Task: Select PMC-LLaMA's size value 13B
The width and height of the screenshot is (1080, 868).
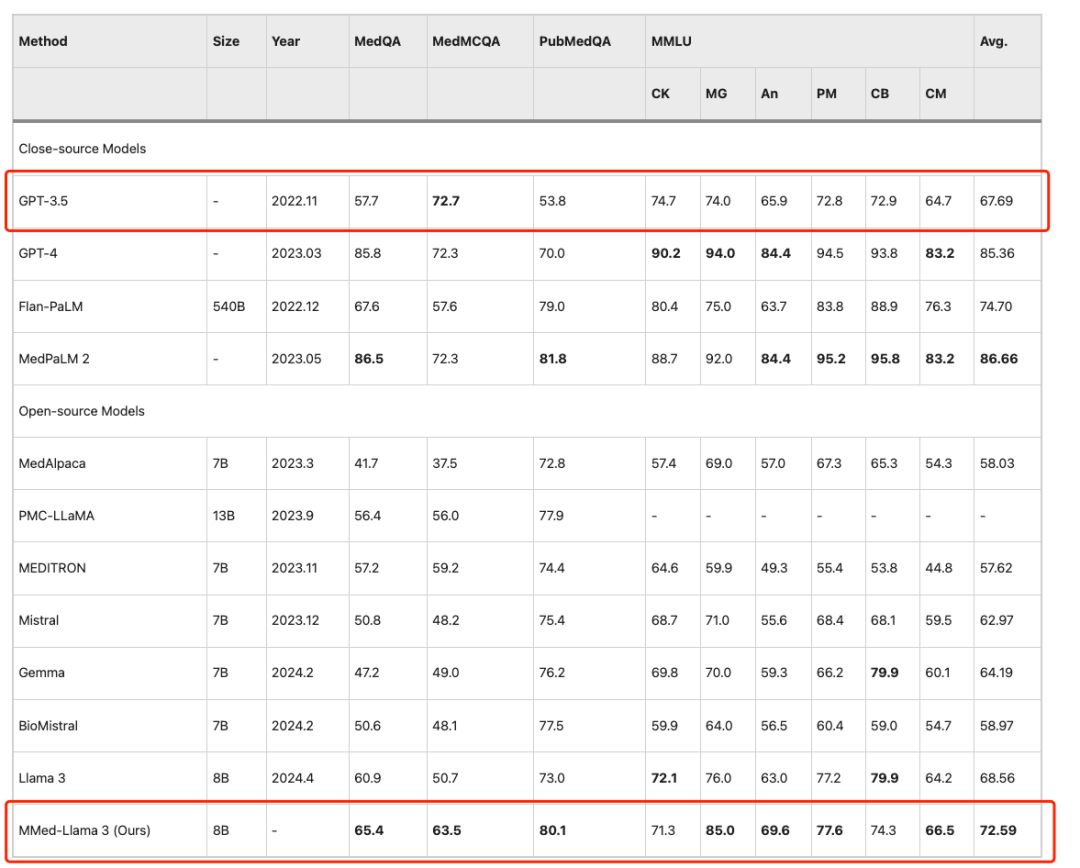Action: [x=224, y=516]
